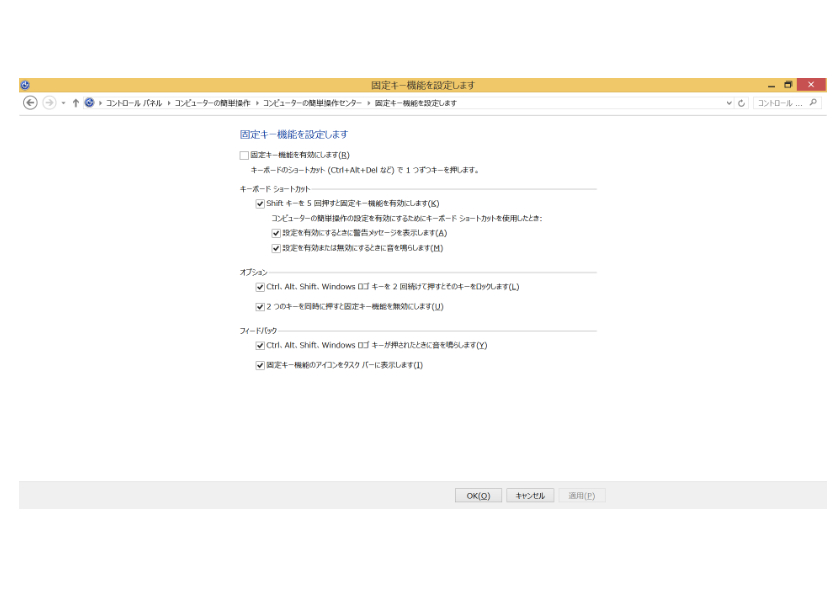Open the address bar history dropdown
The height and width of the screenshot is (595, 839).
(729, 103)
